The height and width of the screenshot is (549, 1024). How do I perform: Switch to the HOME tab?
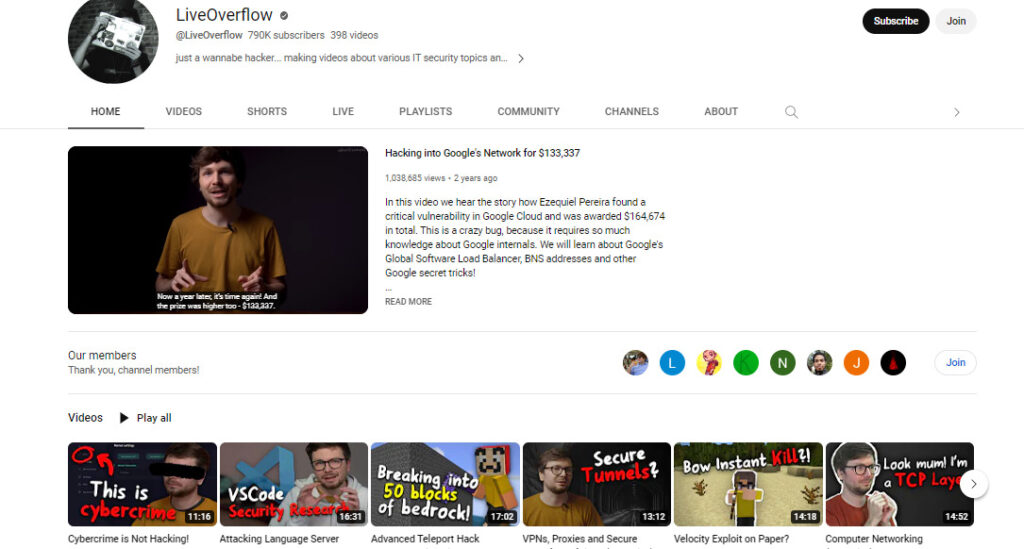click(x=106, y=112)
